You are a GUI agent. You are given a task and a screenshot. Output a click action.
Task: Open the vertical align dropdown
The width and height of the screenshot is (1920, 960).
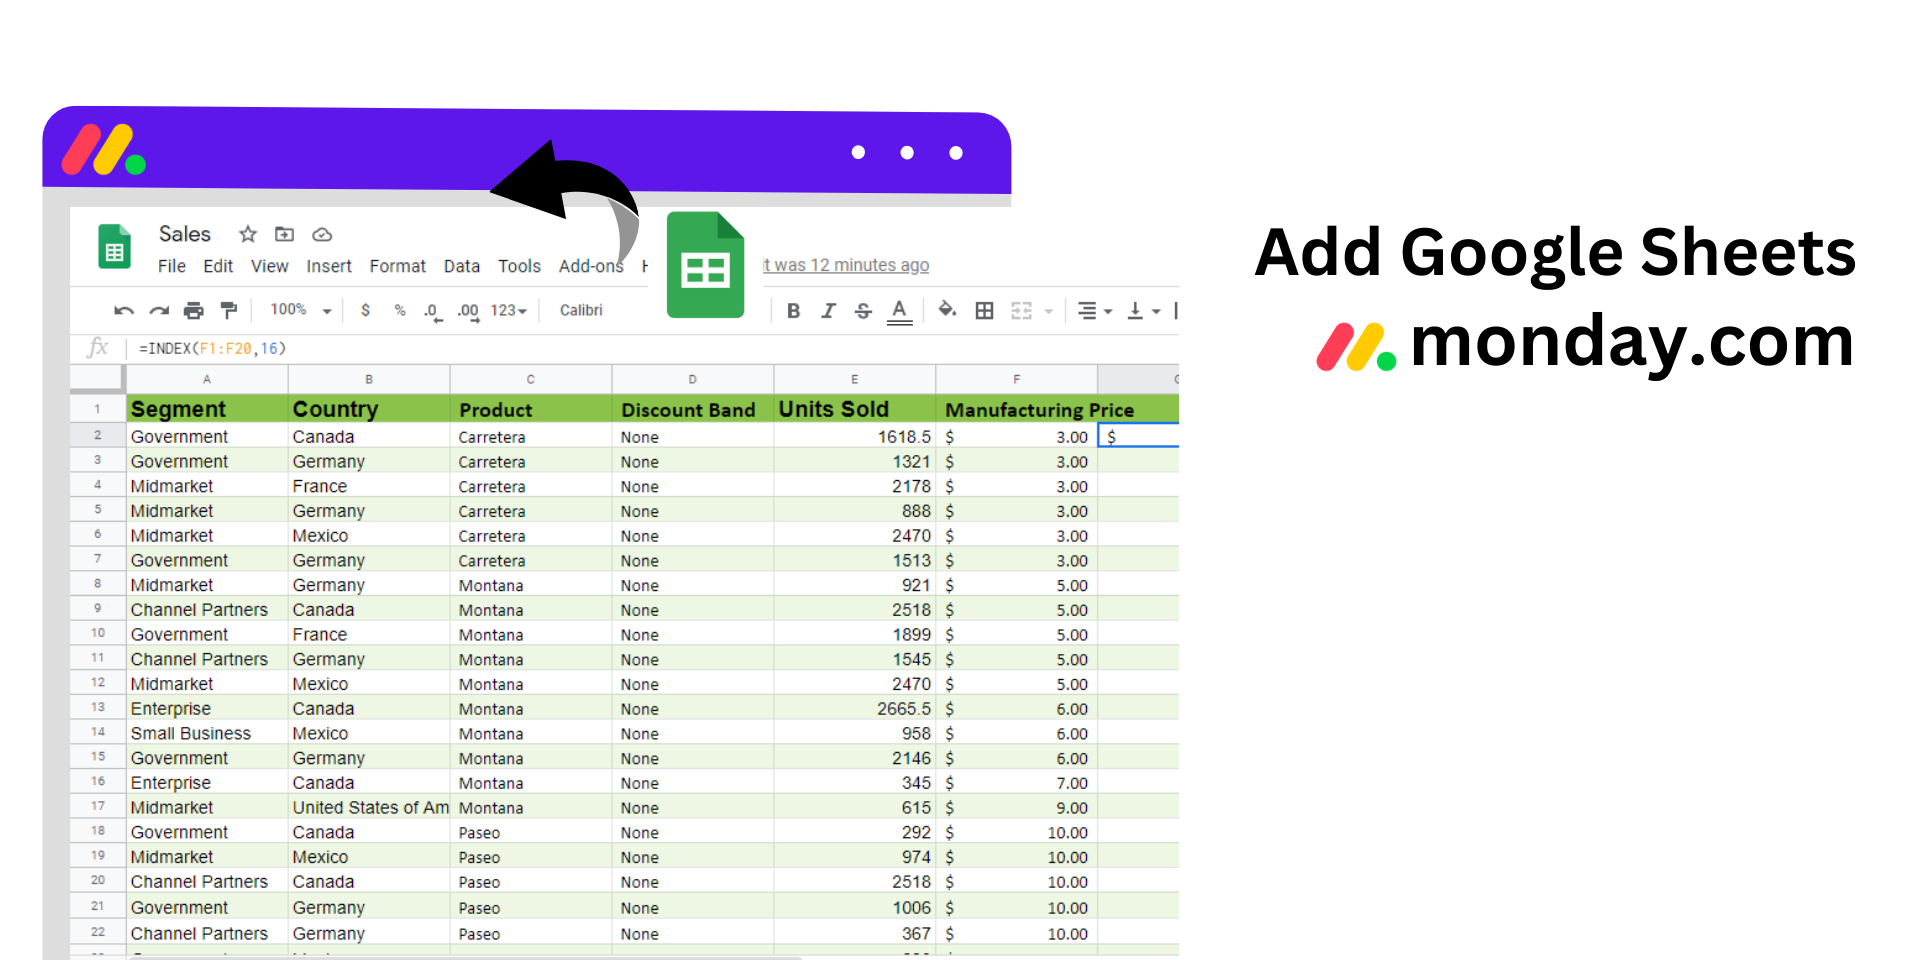[x=1144, y=311]
